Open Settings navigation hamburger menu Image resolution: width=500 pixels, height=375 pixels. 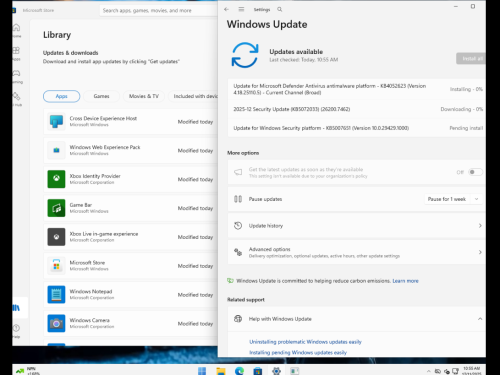pyautogui.click(x=241, y=9)
